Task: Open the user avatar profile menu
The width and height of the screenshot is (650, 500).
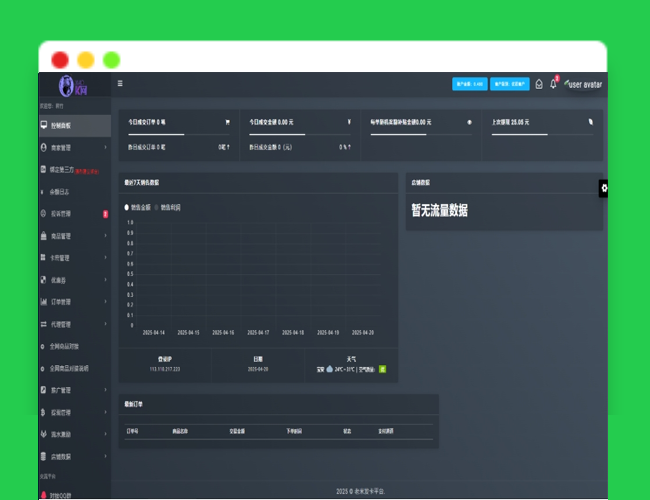Action: click(584, 84)
